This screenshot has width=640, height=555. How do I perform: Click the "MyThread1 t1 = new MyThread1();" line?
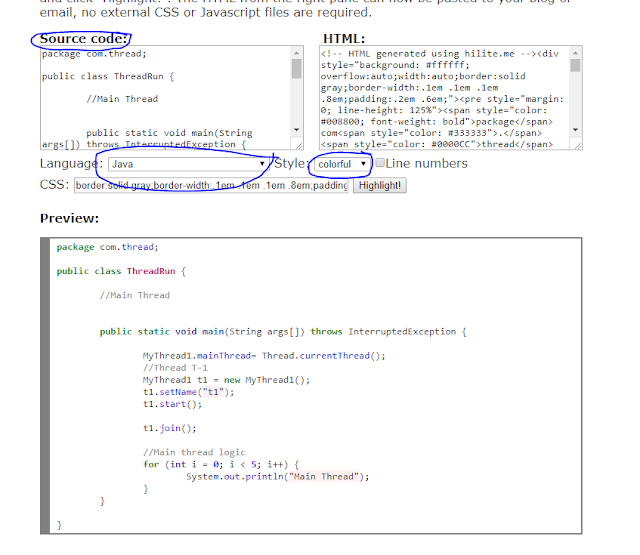(227, 380)
